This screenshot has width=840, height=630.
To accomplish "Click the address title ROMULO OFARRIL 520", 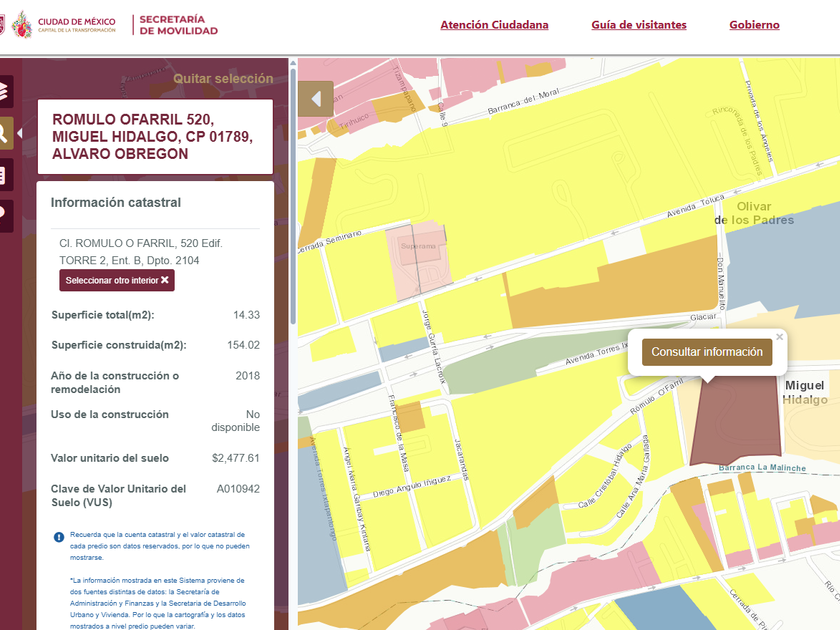I will pos(154,137).
